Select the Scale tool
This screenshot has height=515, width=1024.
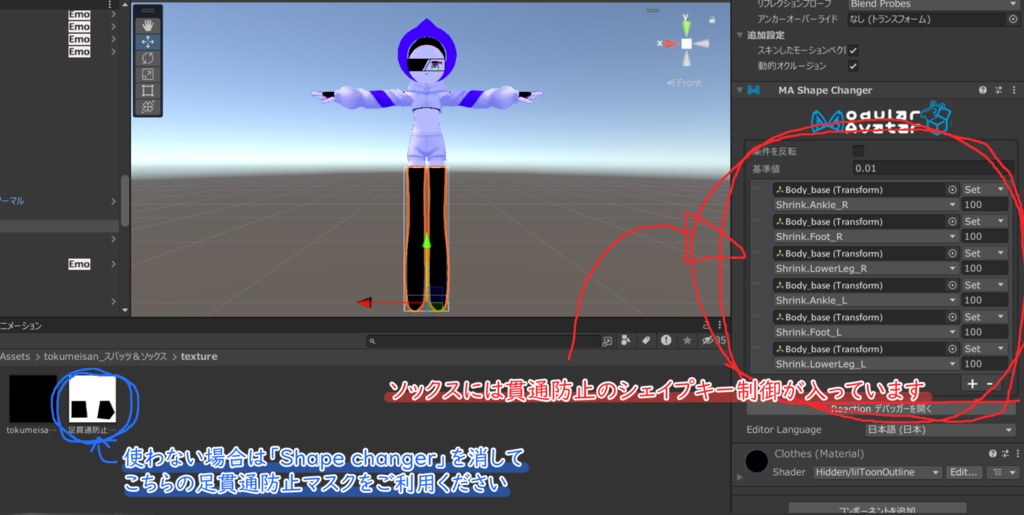148,74
